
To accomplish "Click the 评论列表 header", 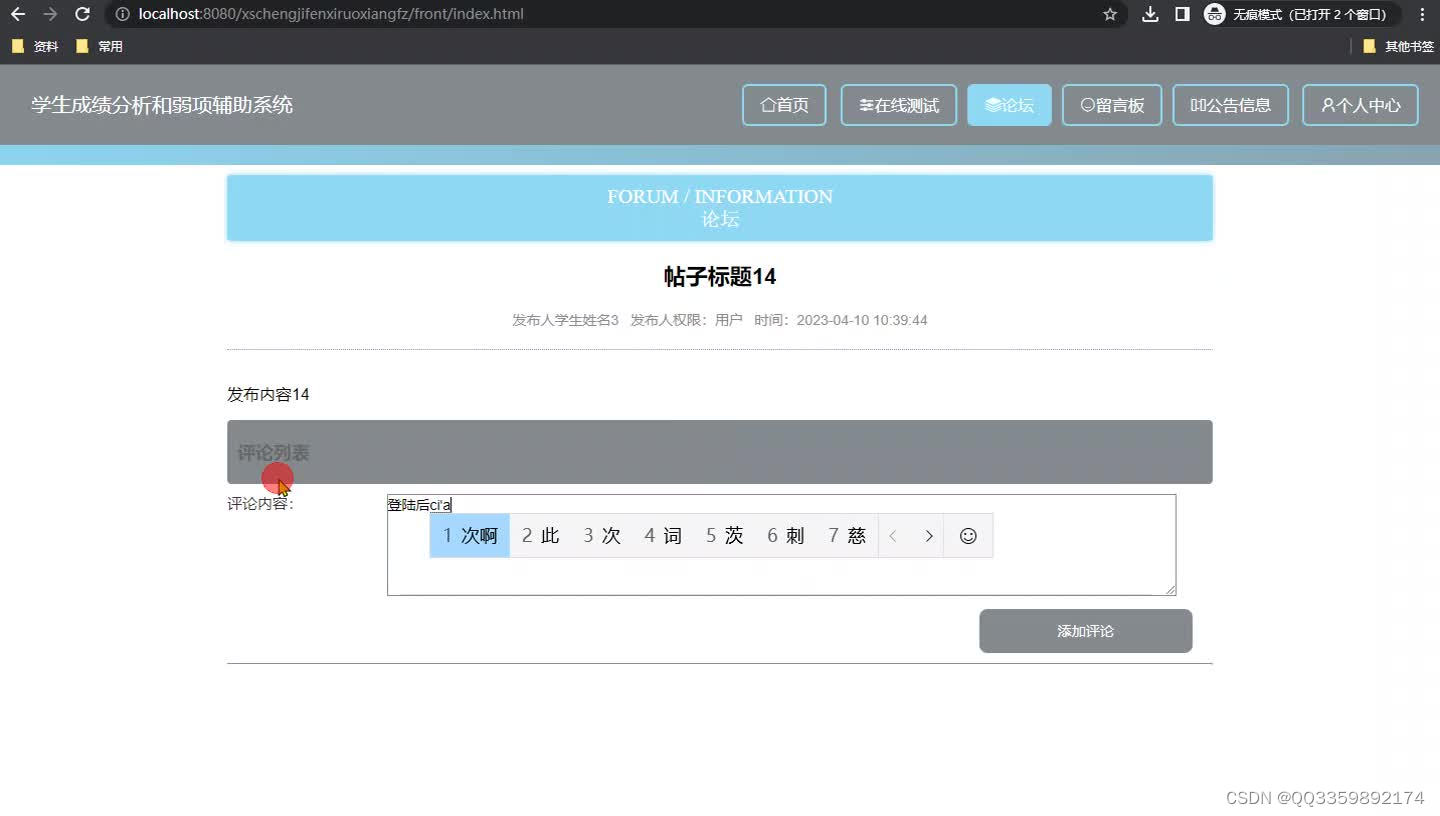I will pos(720,452).
